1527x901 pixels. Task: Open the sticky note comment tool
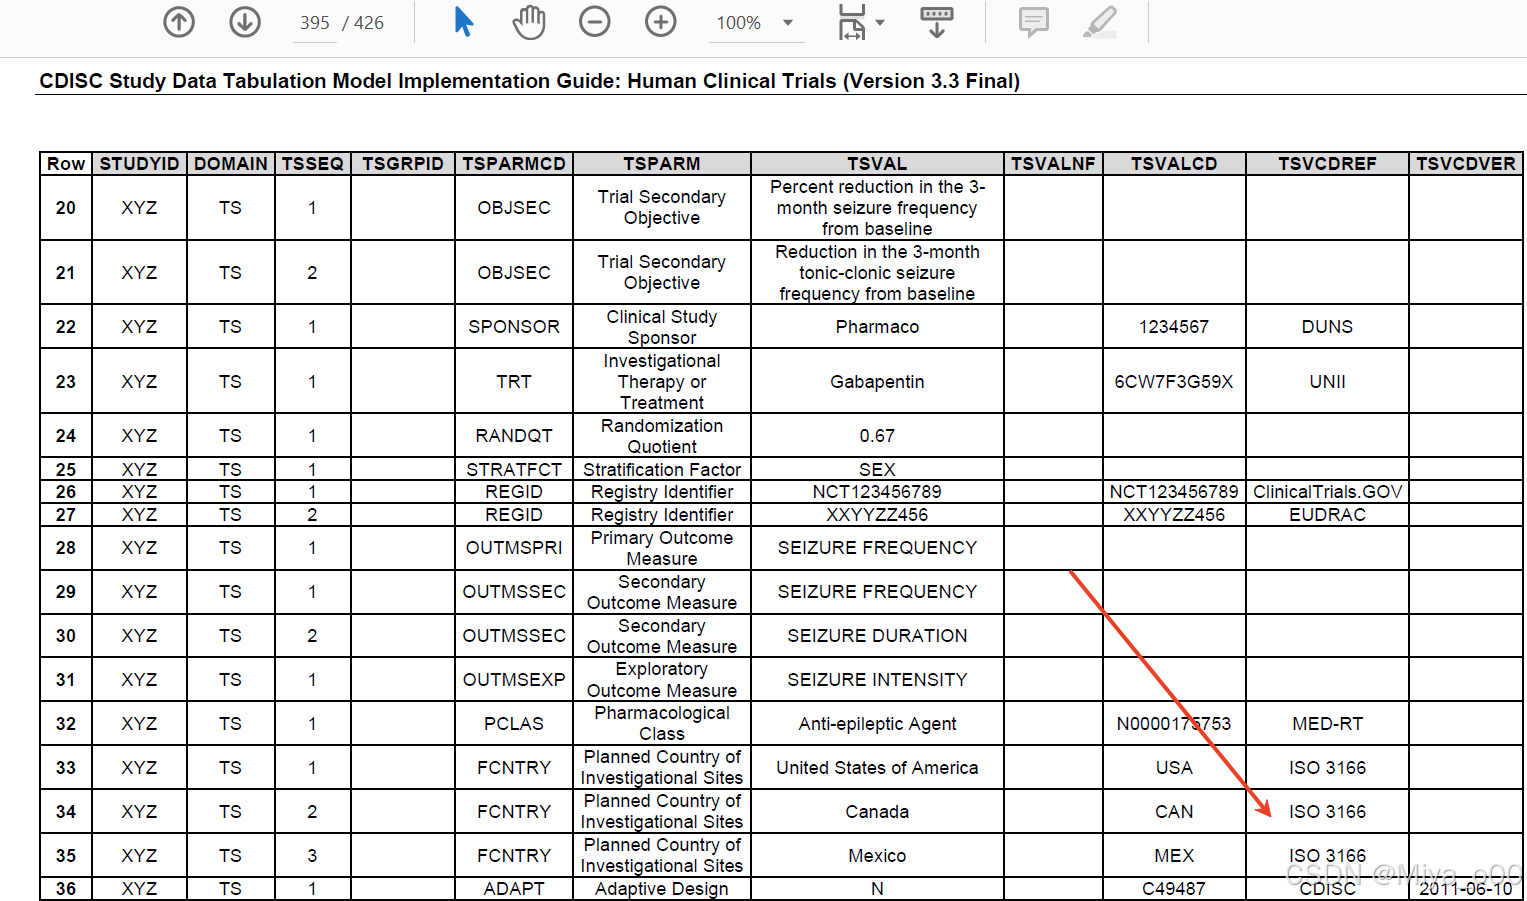click(1032, 22)
